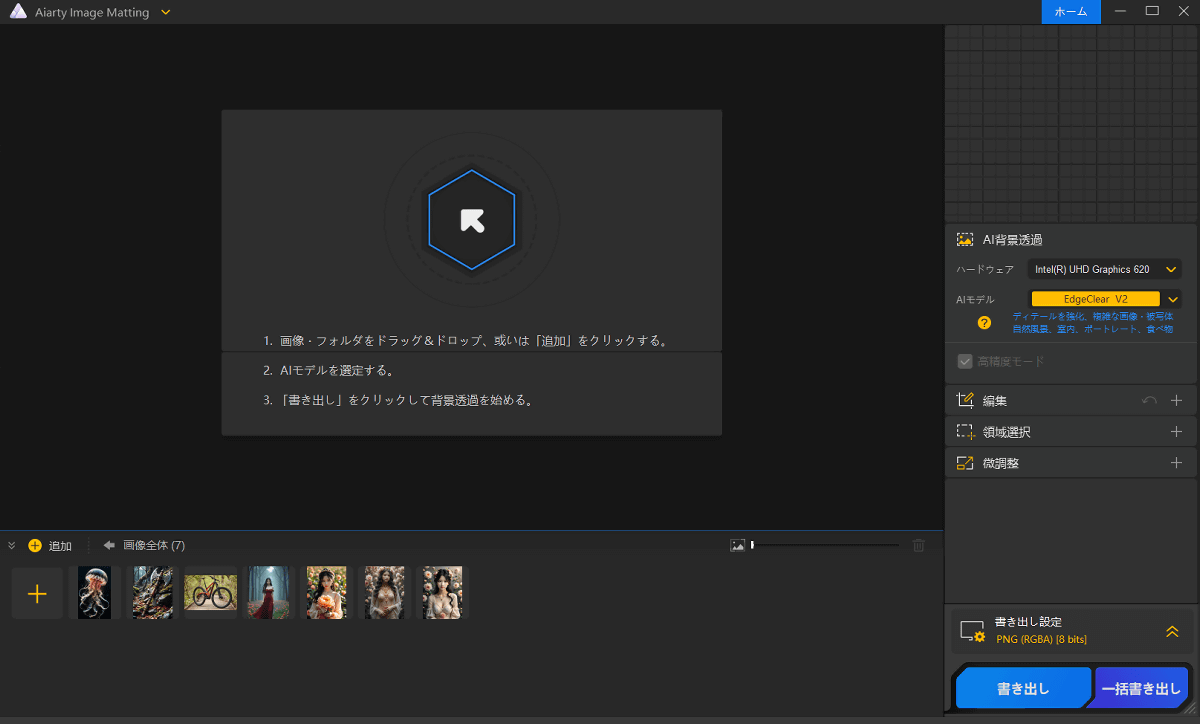Click the 一括書き出し batch export button
Viewport: 1200px width, 724px height.
coord(1141,689)
